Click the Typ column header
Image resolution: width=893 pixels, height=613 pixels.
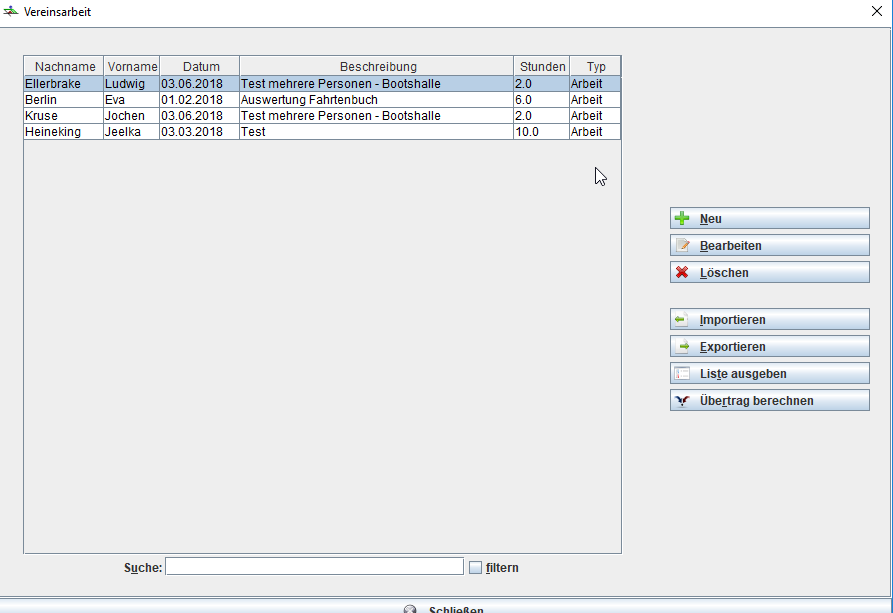coord(596,67)
